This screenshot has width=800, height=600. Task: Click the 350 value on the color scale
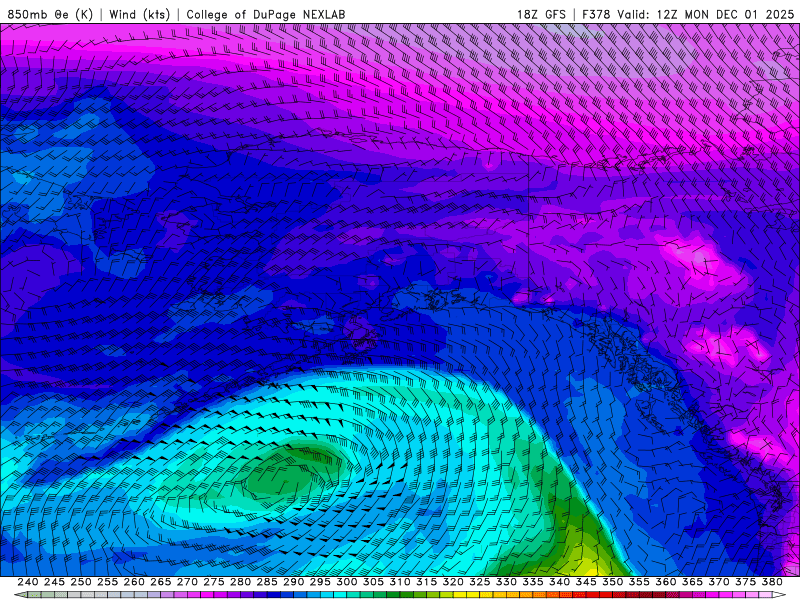pos(612,582)
